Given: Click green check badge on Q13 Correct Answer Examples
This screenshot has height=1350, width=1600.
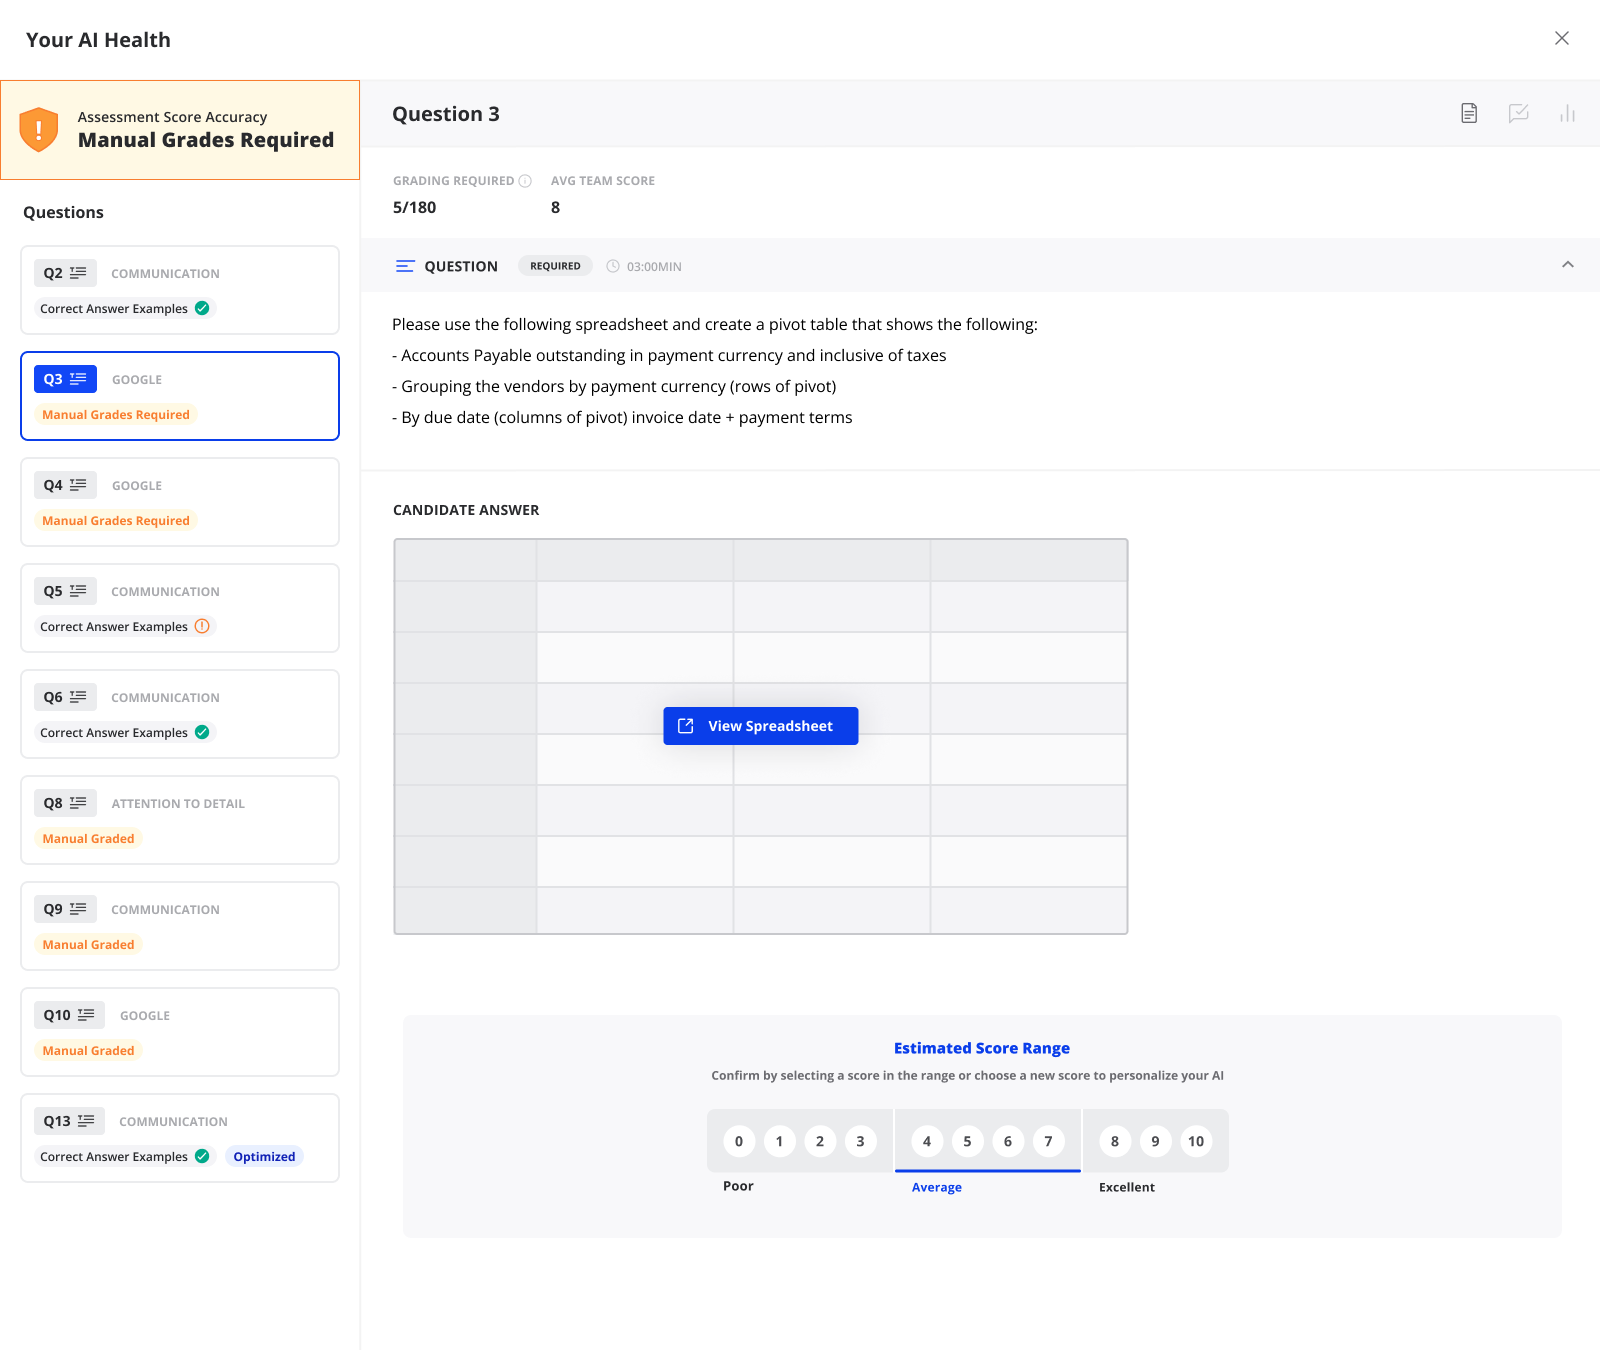Looking at the screenshot, I should tap(203, 1156).
